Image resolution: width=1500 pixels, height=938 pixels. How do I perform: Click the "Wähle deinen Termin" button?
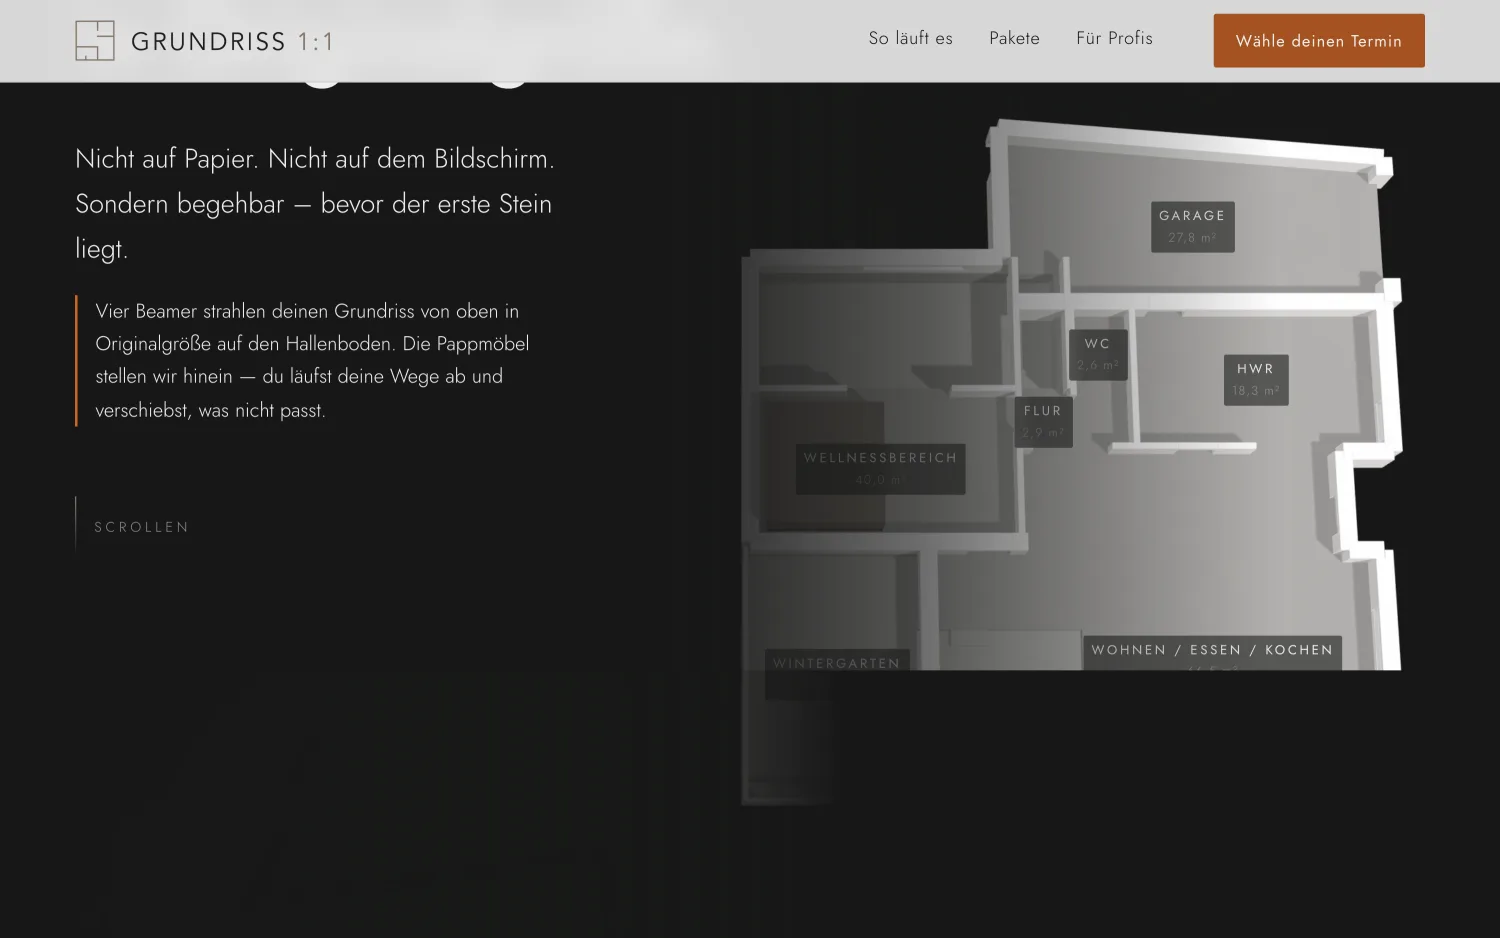1319,41
